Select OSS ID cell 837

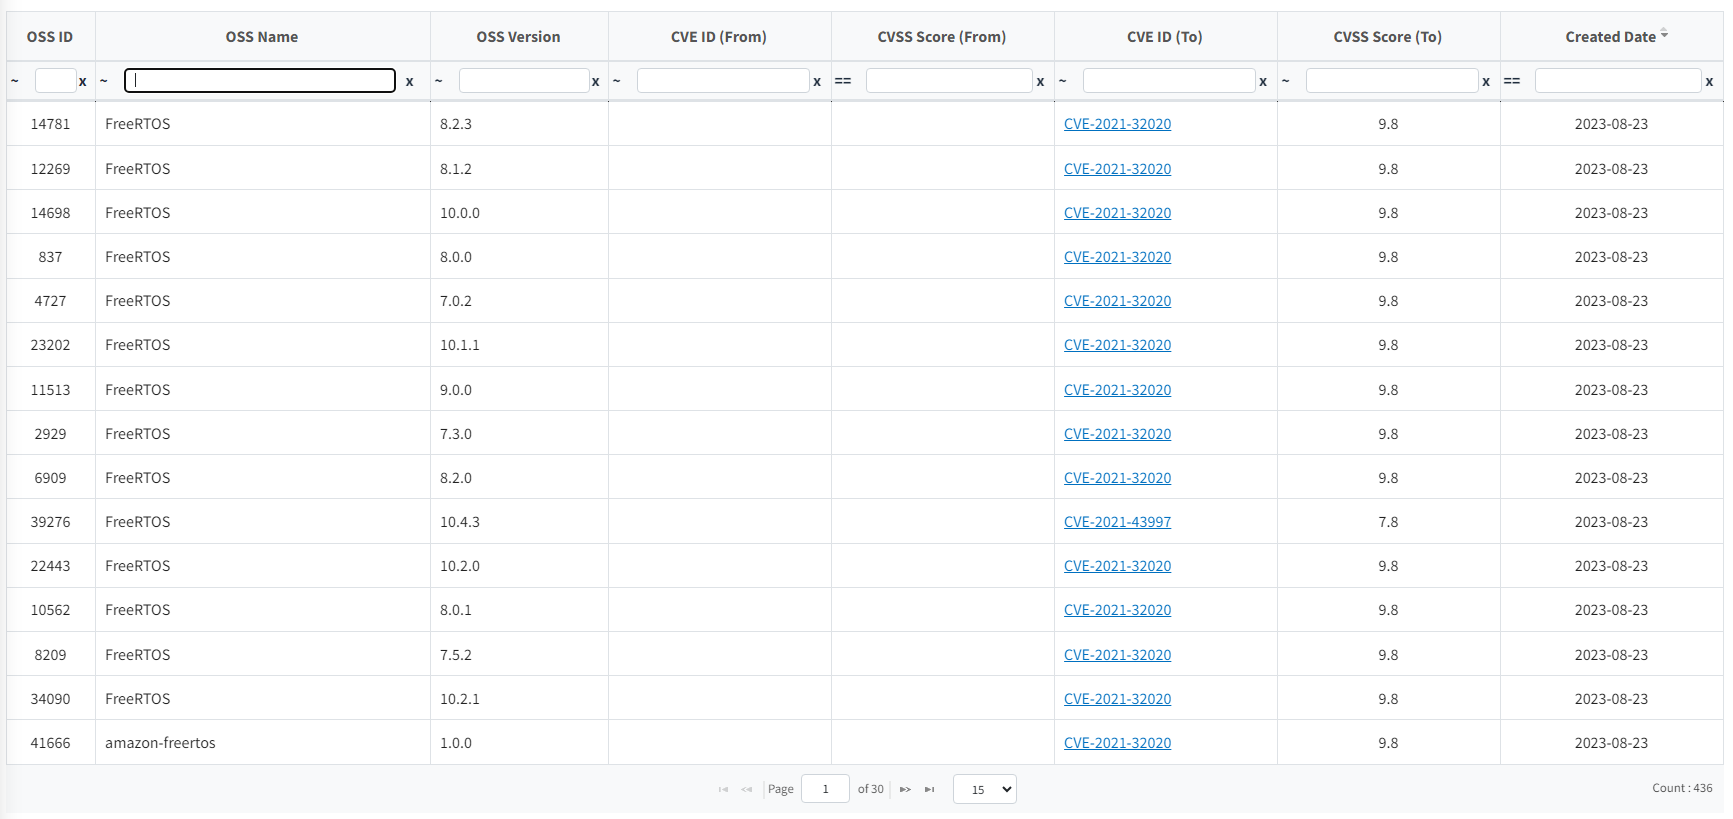point(50,257)
